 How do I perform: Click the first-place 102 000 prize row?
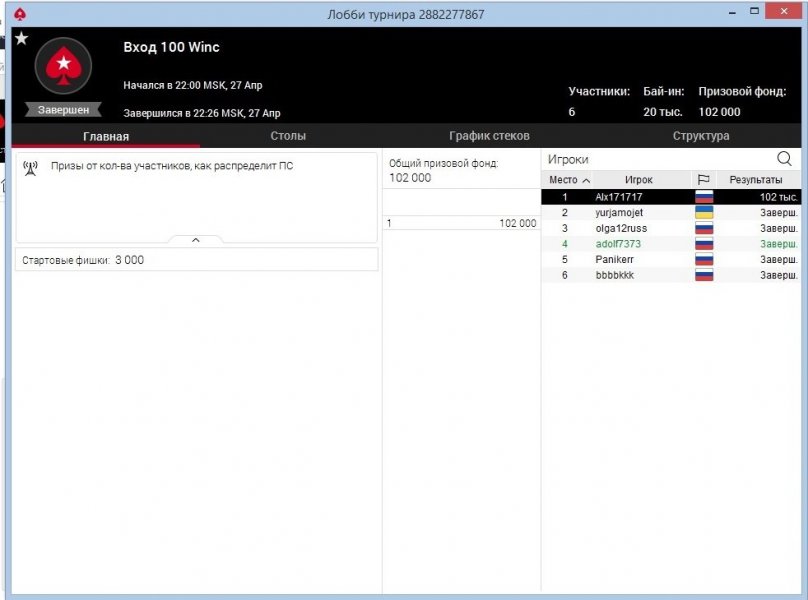(461, 223)
